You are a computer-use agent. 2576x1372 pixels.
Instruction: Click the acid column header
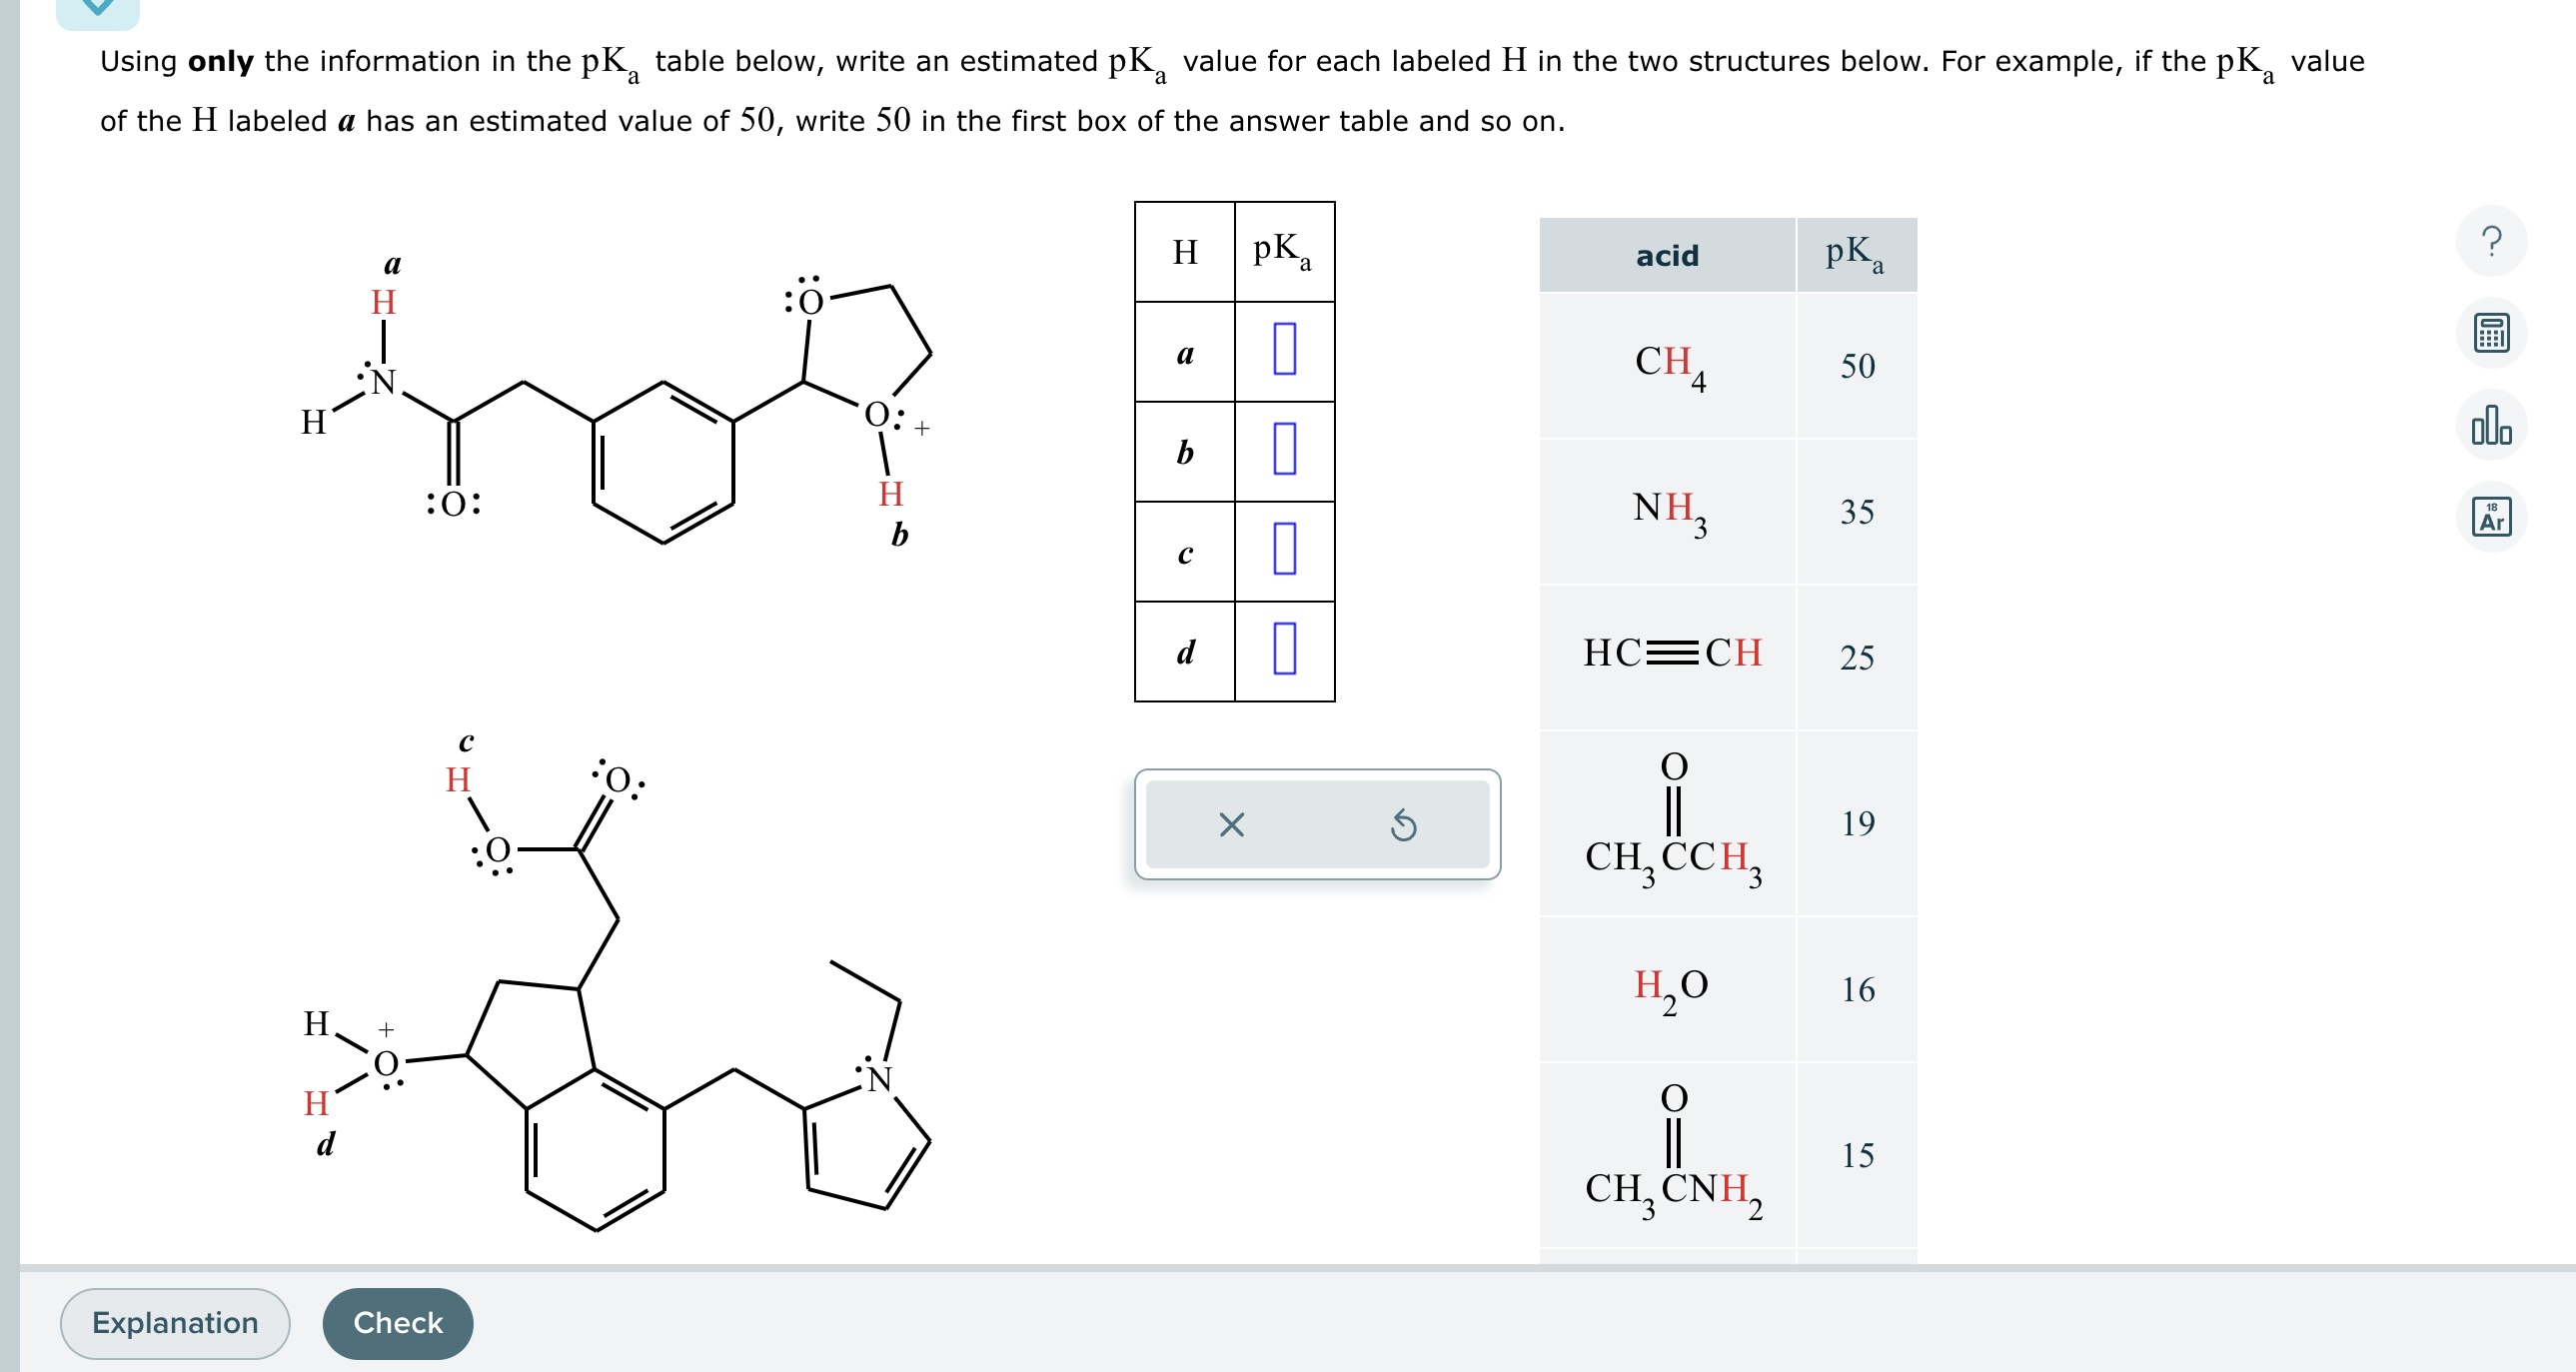point(1667,255)
